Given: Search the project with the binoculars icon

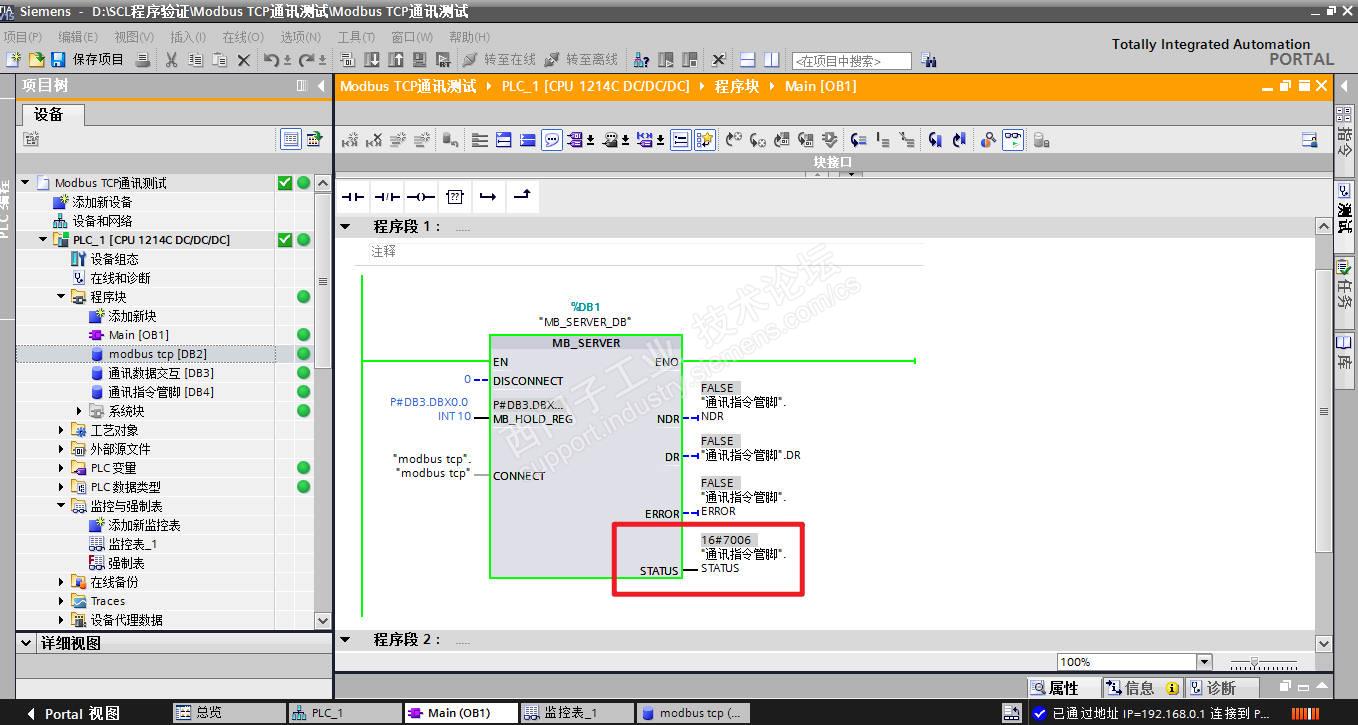Looking at the screenshot, I should [x=928, y=61].
